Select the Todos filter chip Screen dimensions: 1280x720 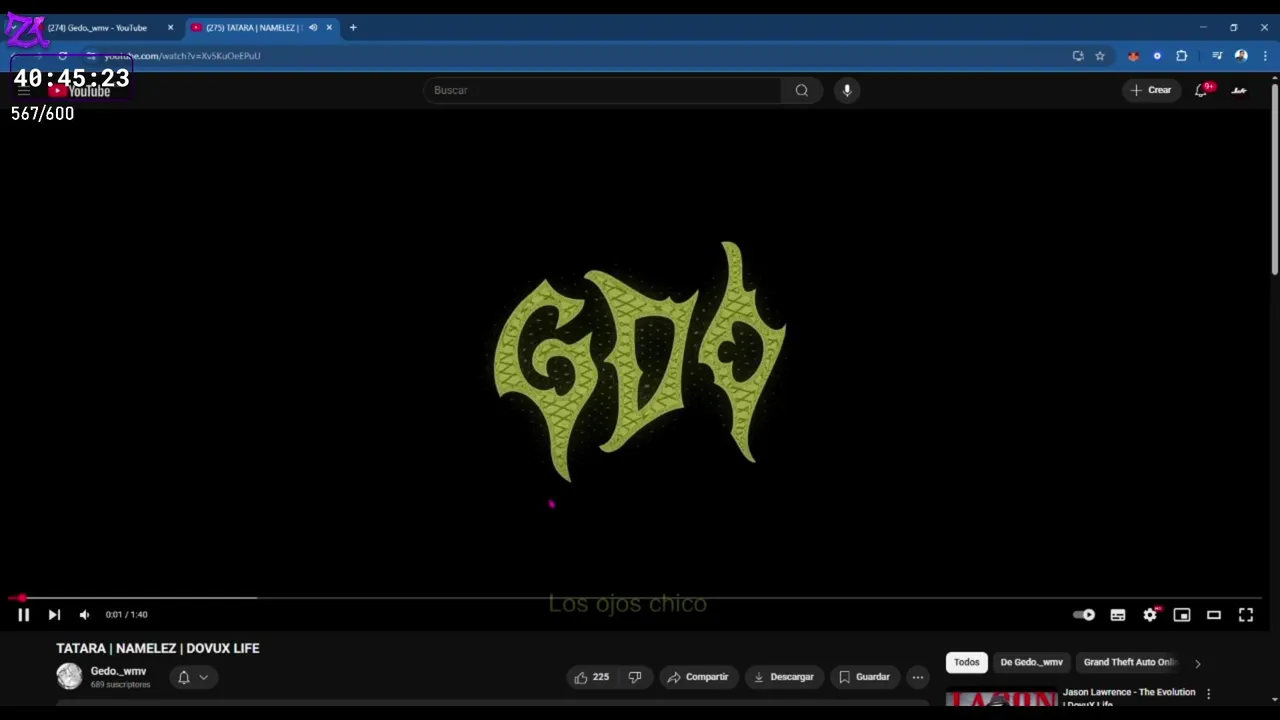click(966, 662)
